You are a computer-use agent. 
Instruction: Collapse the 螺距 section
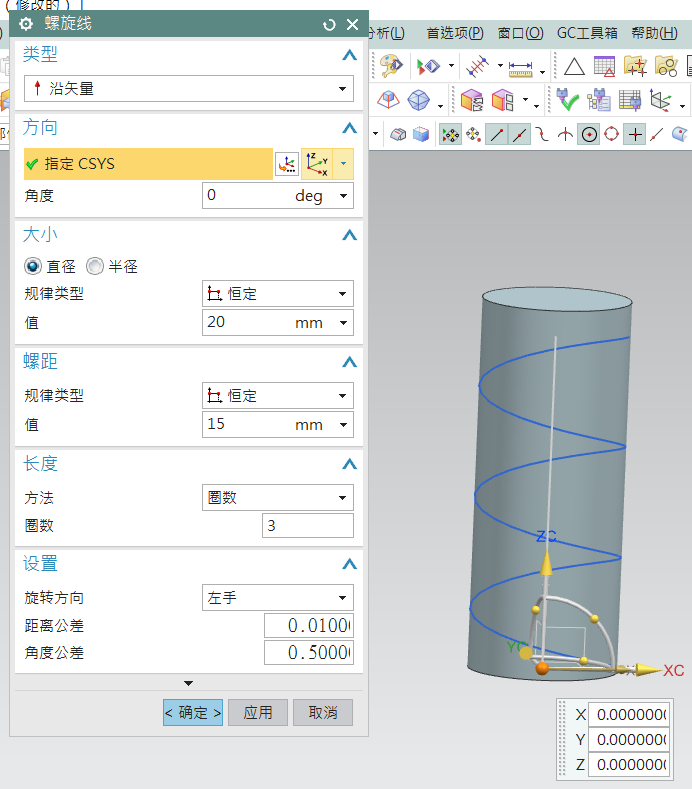349,362
